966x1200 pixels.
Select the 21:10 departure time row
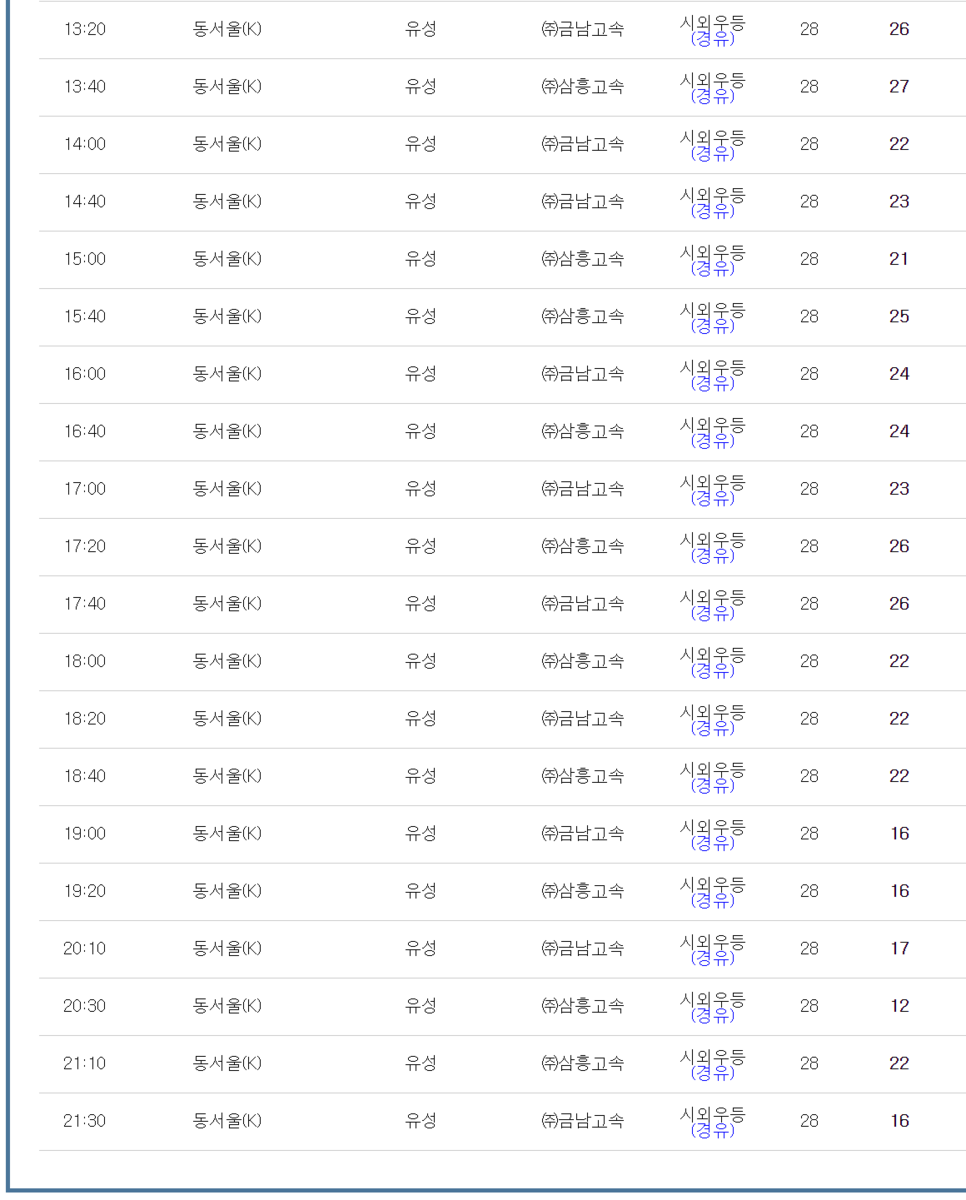coord(503,1064)
